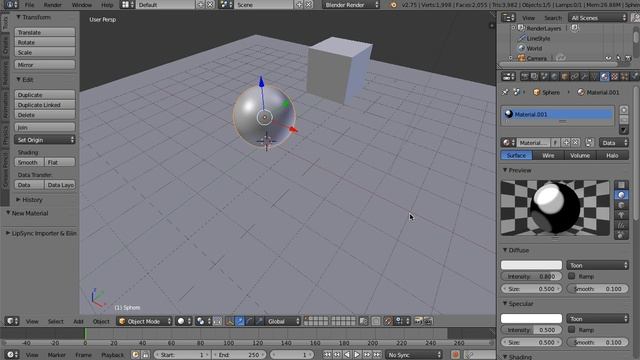Toggle Camera selectability cursor in outliner
Viewport: 640px width, 360px height.
[618, 59]
